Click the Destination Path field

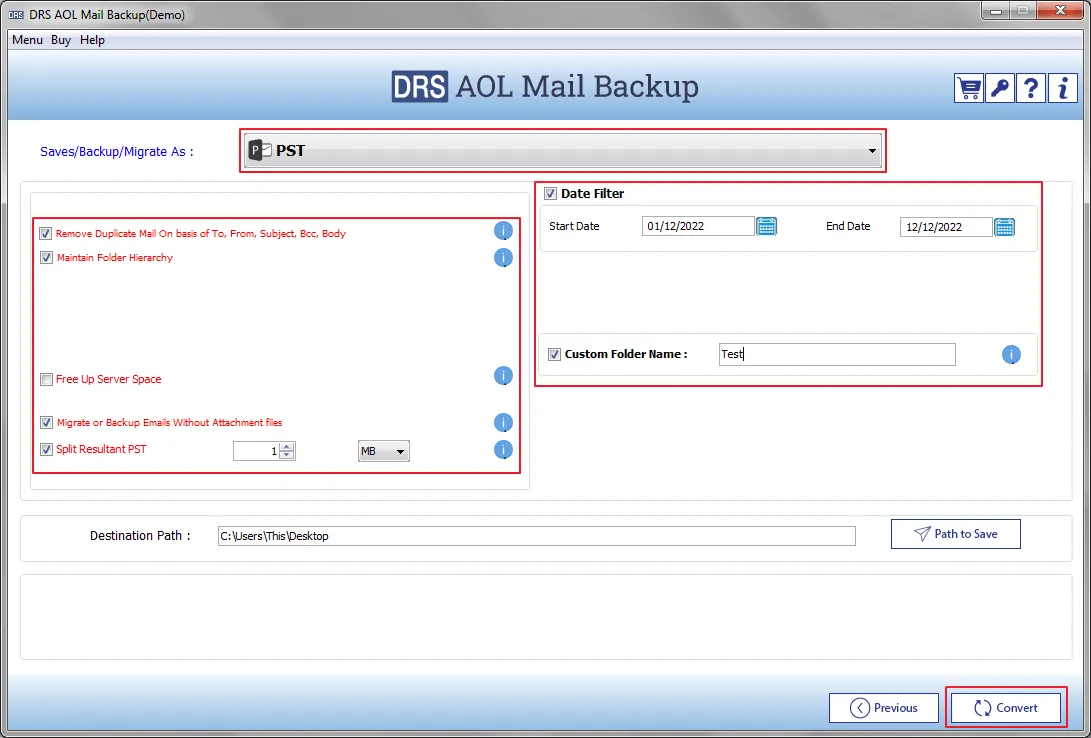tap(536, 536)
